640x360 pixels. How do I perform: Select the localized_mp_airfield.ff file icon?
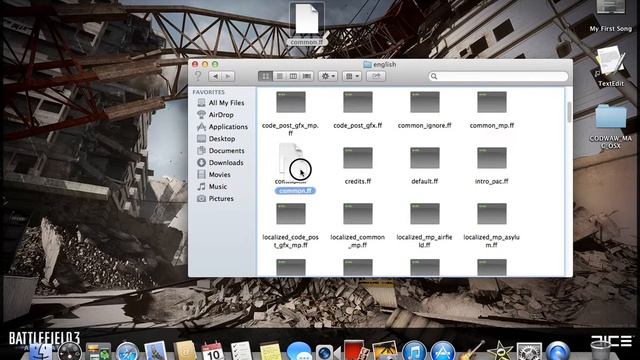tap(424, 213)
